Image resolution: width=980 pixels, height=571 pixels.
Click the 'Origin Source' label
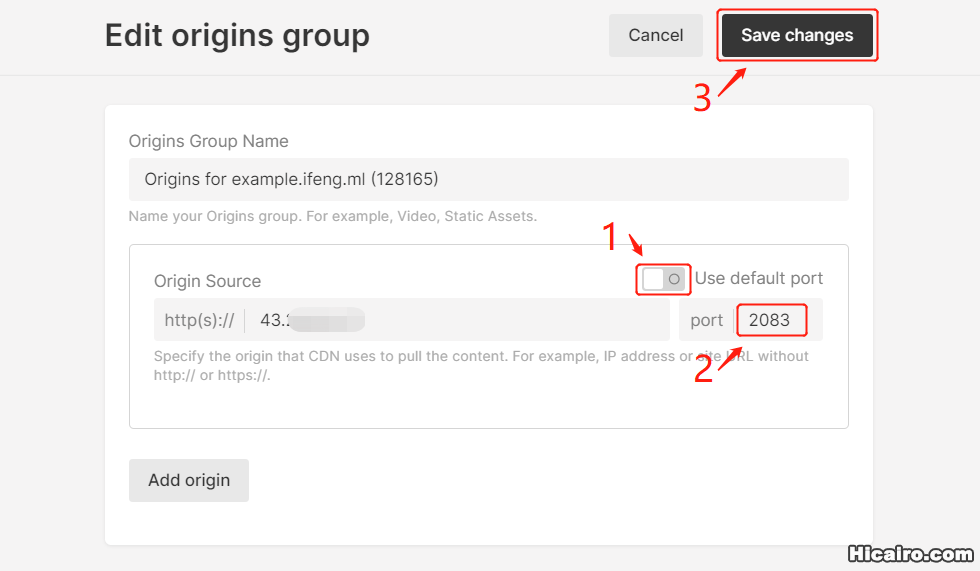click(208, 281)
